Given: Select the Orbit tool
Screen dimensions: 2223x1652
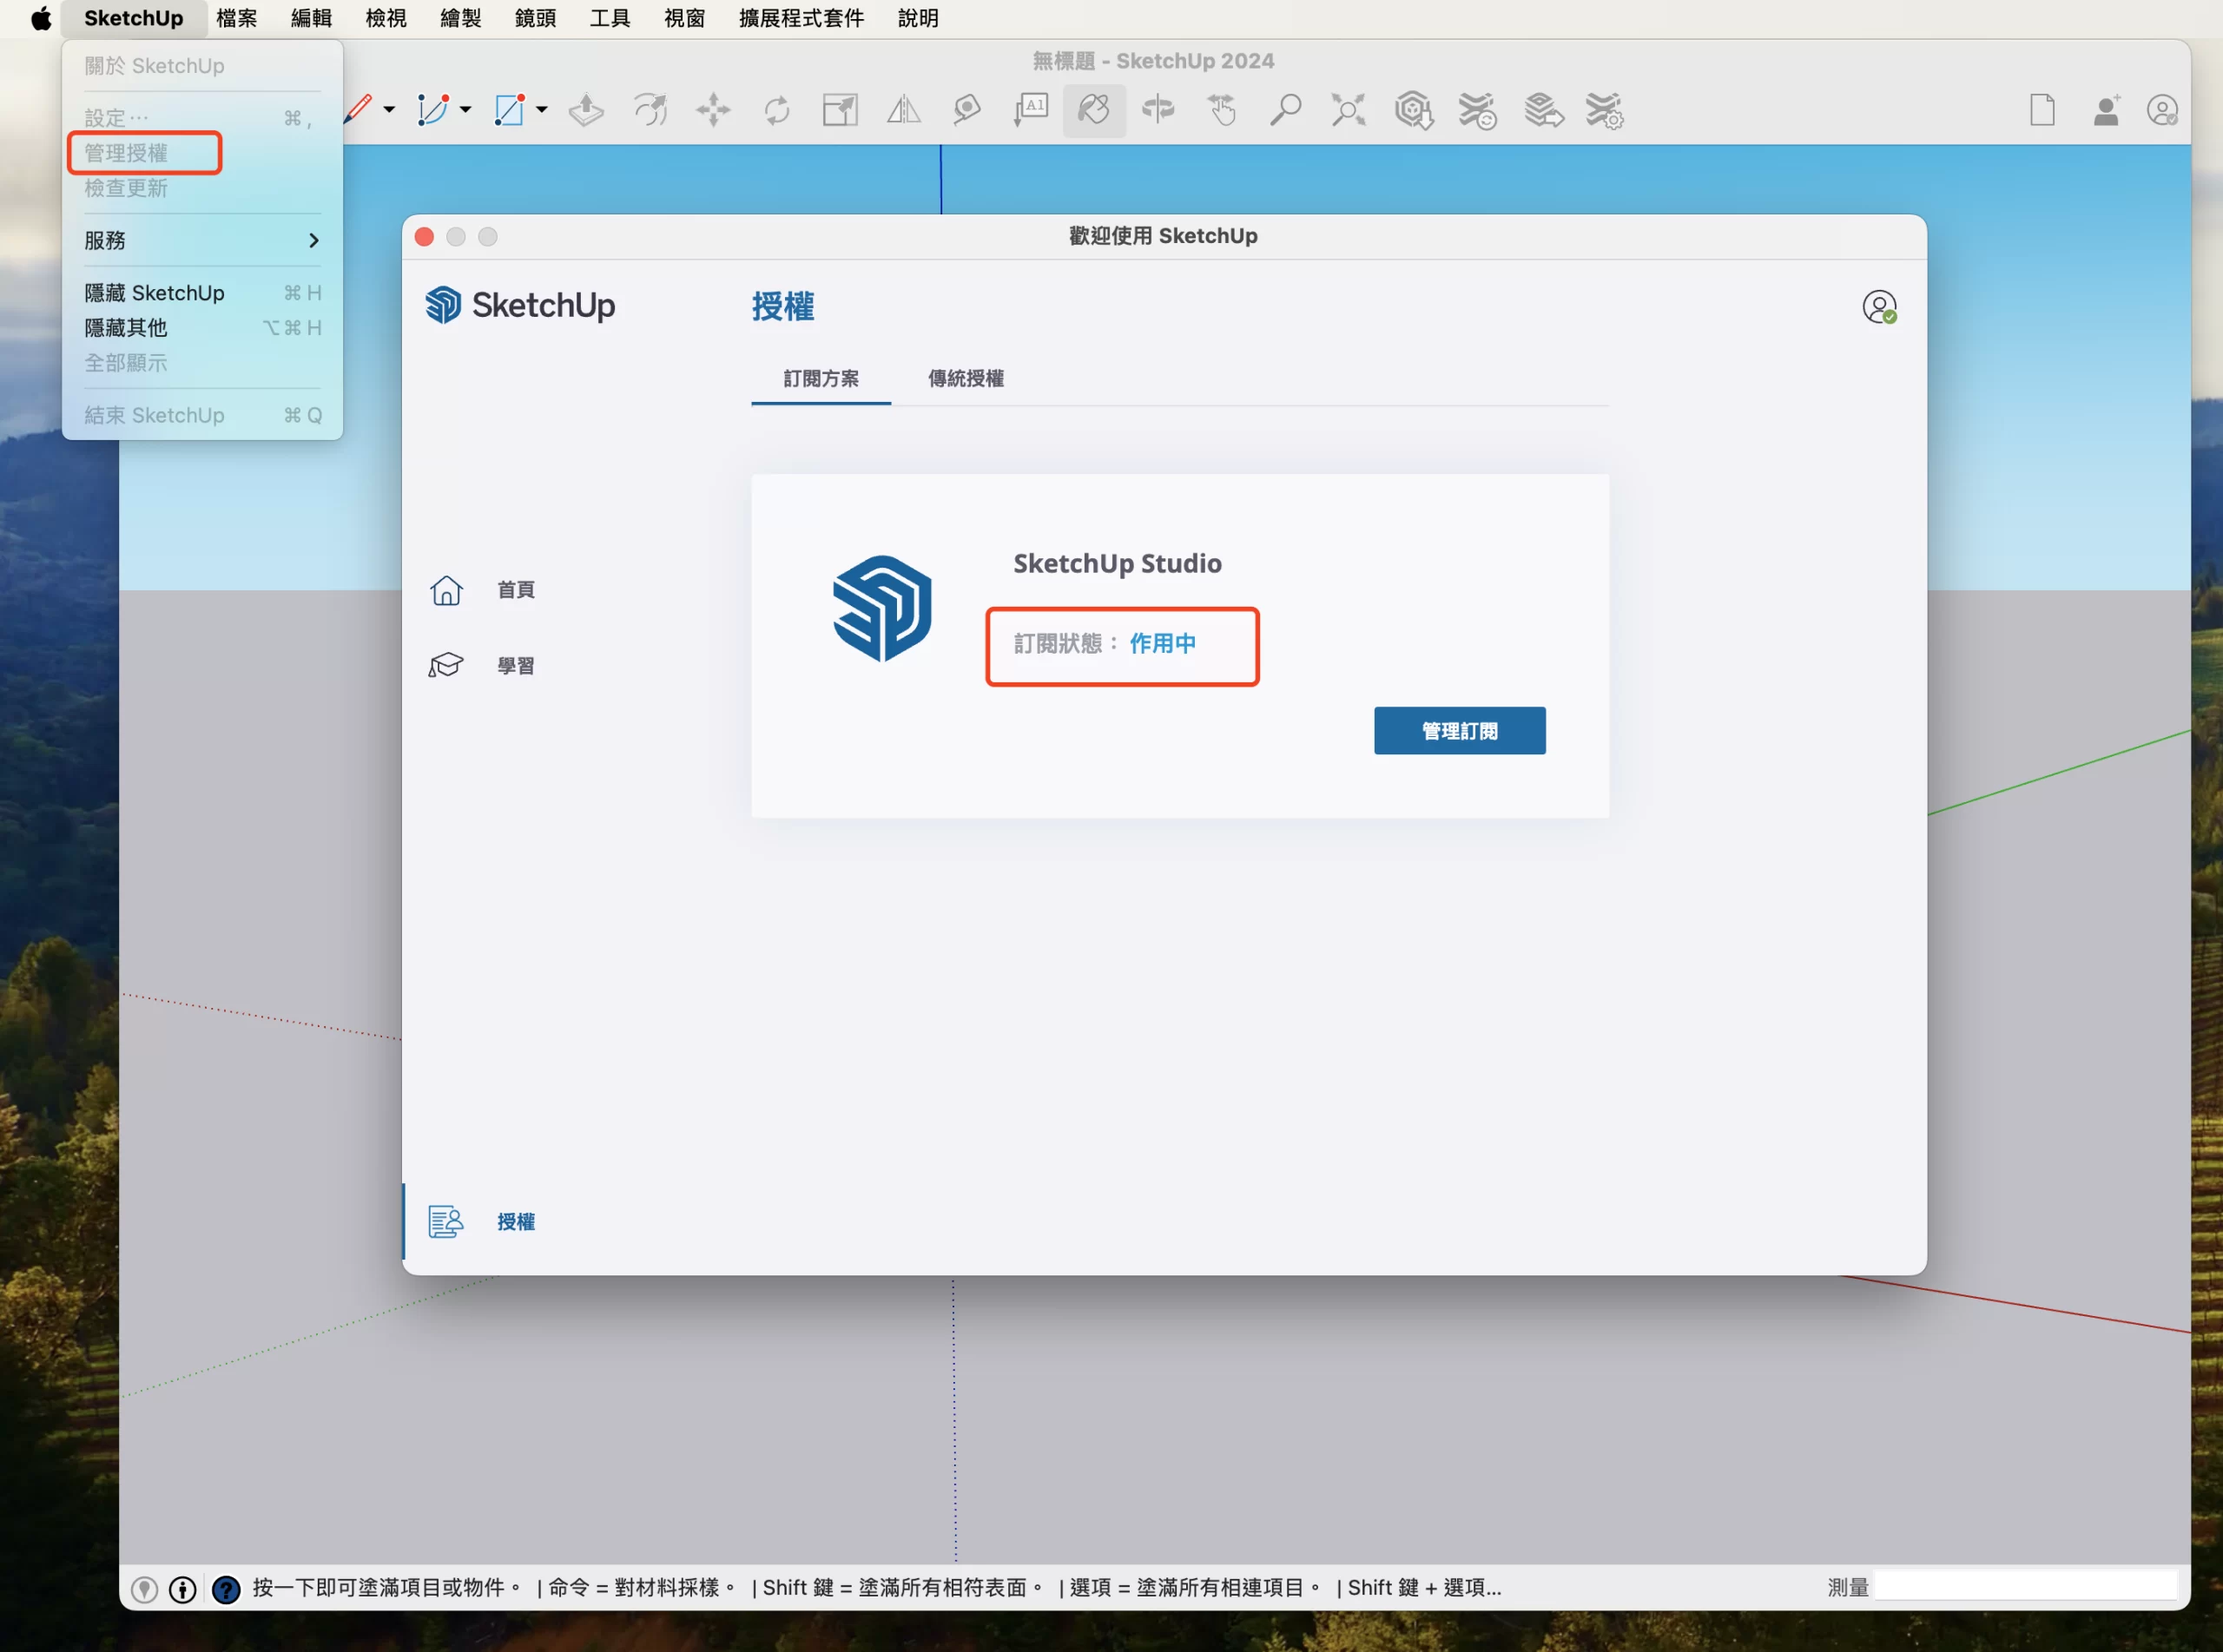Looking at the screenshot, I should tap(1158, 110).
